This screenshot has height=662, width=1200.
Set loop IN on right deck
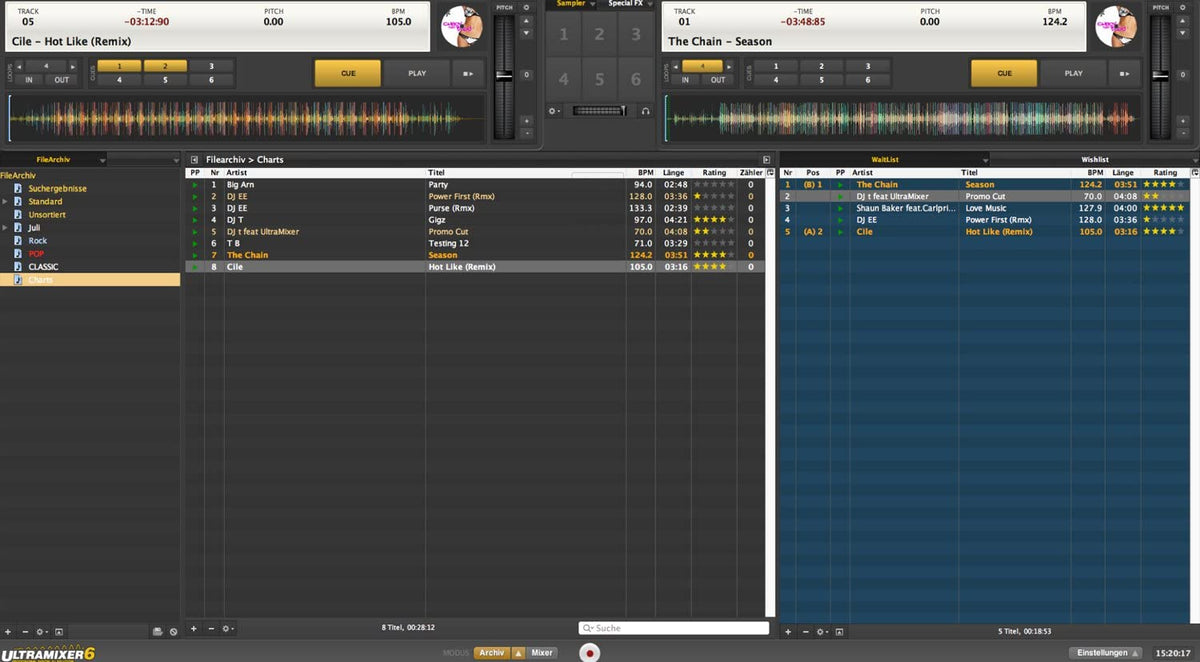685,80
